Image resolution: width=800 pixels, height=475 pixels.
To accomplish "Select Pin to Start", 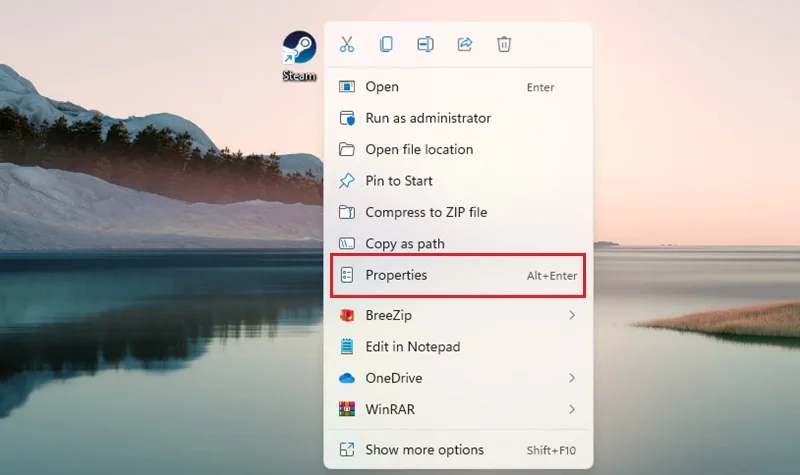I will coord(458,181).
